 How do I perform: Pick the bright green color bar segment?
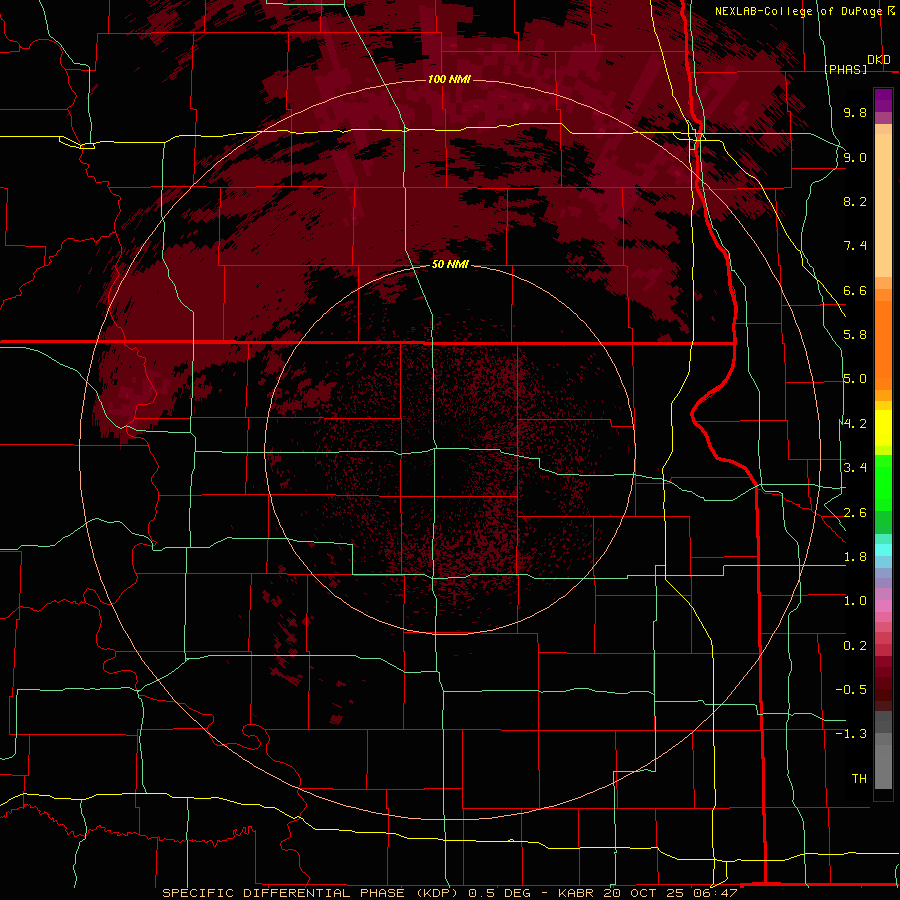883,483
